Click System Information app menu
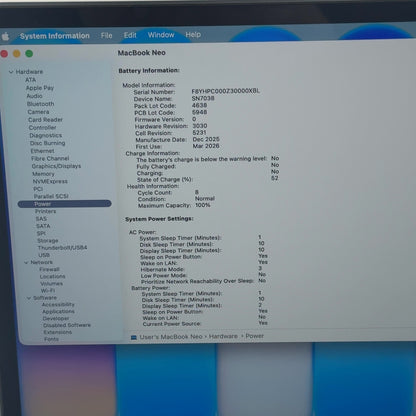 point(55,36)
